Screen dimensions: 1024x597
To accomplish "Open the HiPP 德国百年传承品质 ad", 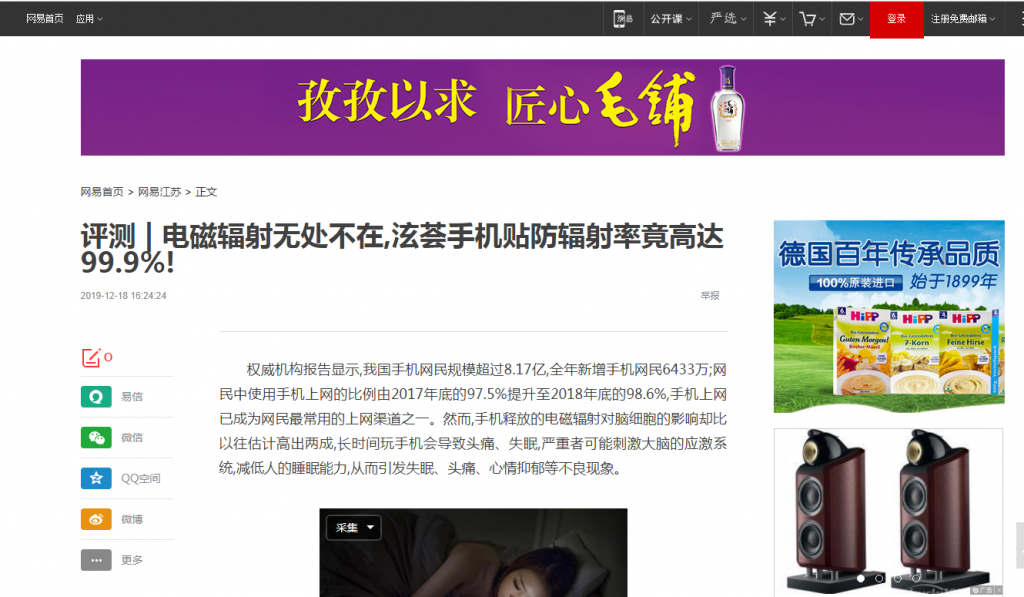I will pos(889,316).
